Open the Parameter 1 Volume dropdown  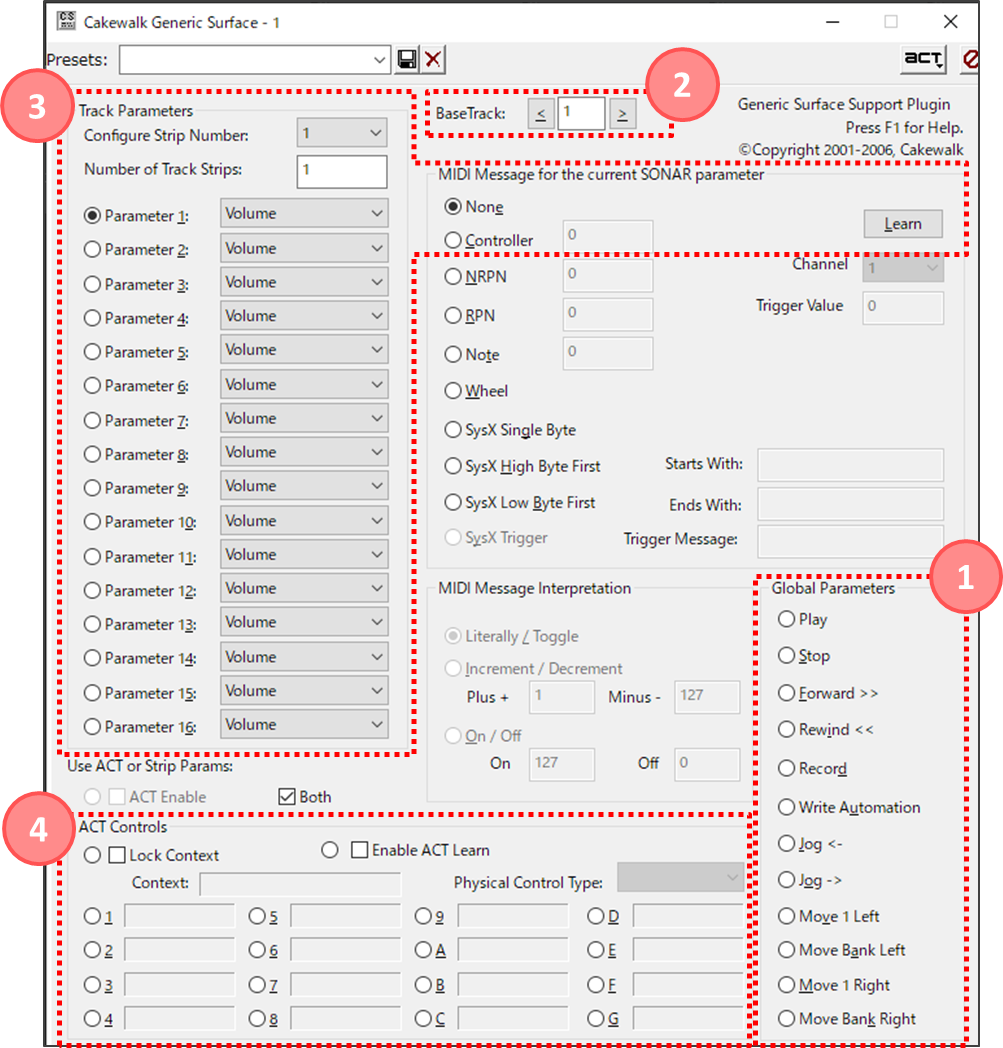[304, 214]
